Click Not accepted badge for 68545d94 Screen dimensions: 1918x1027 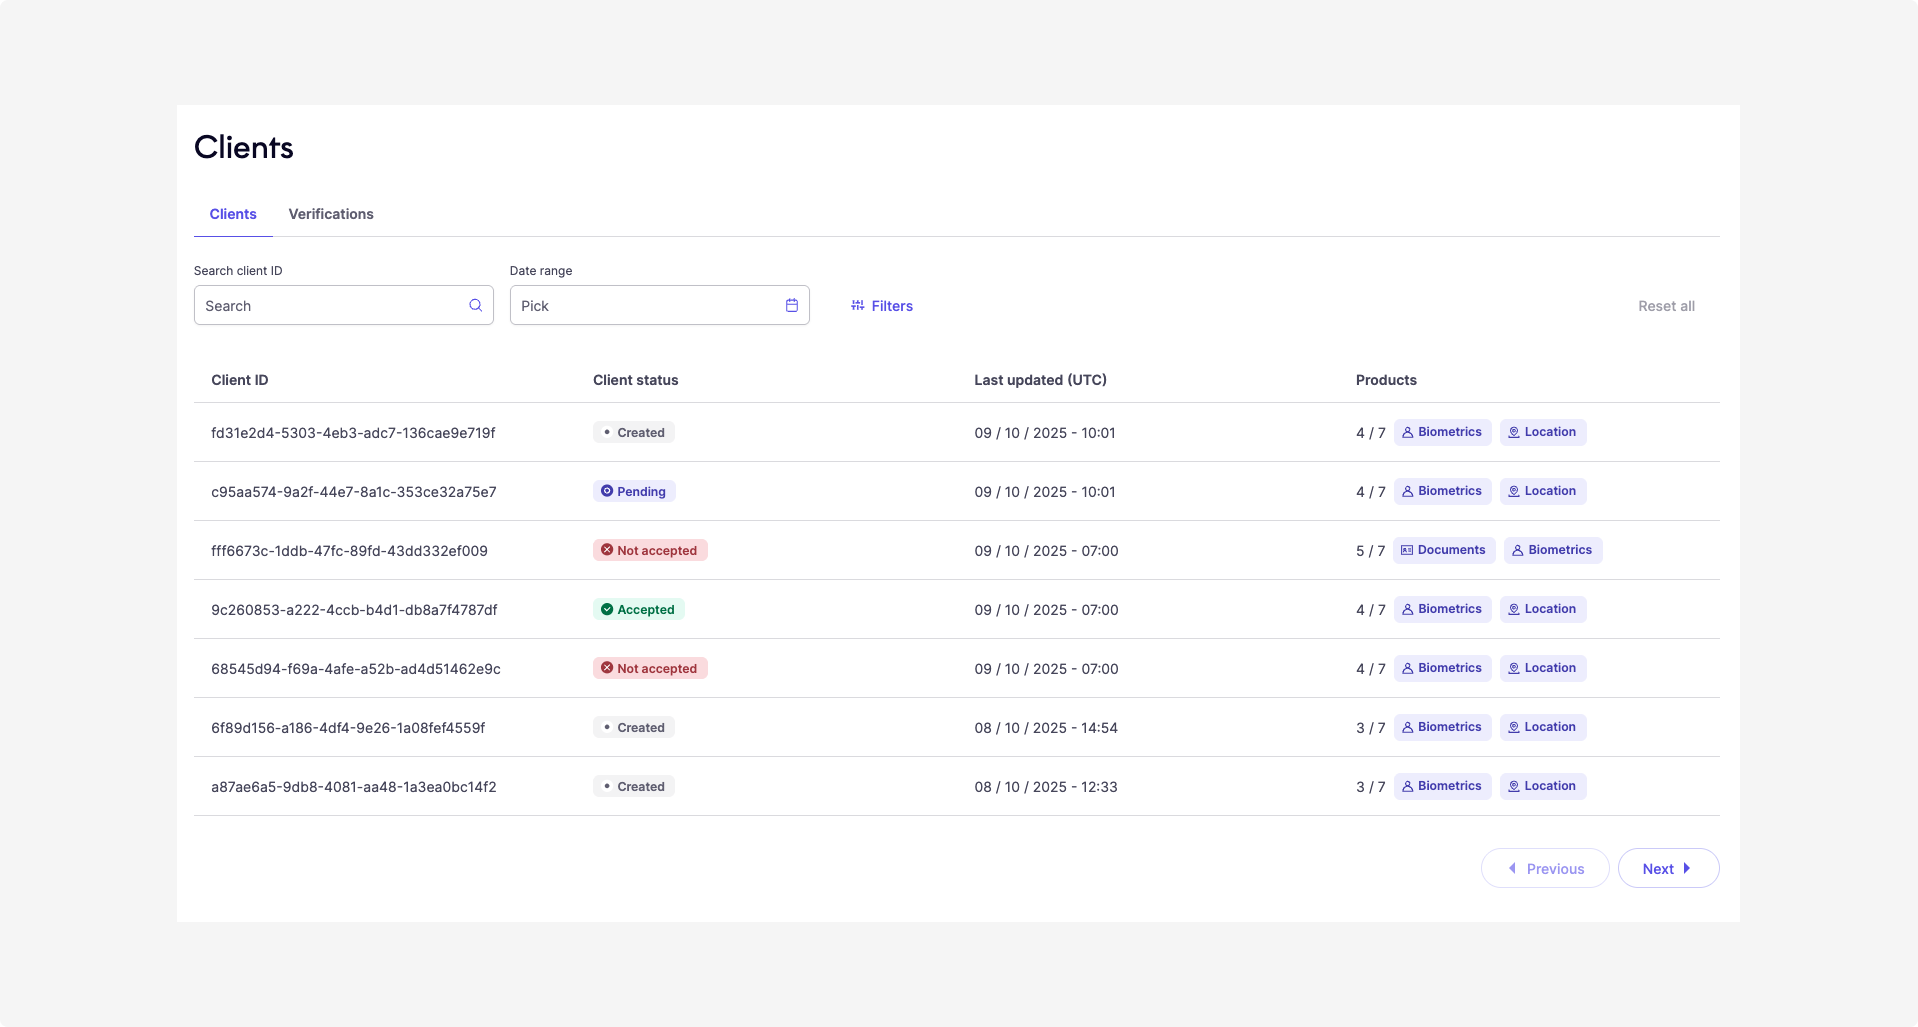[x=650, y=668]
